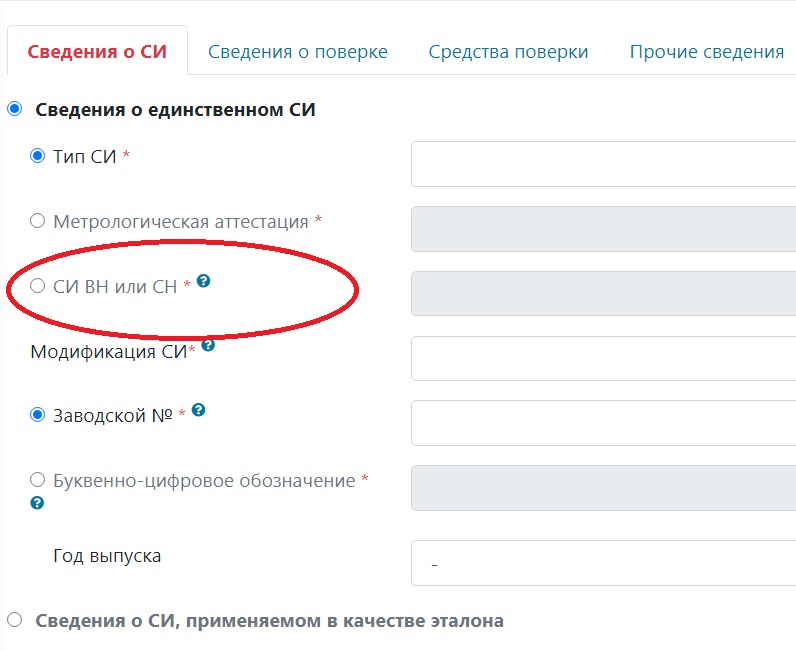Click the Сведения о СИ tab
This screenshot has height=651, width=796.
[x=97, y=52]
